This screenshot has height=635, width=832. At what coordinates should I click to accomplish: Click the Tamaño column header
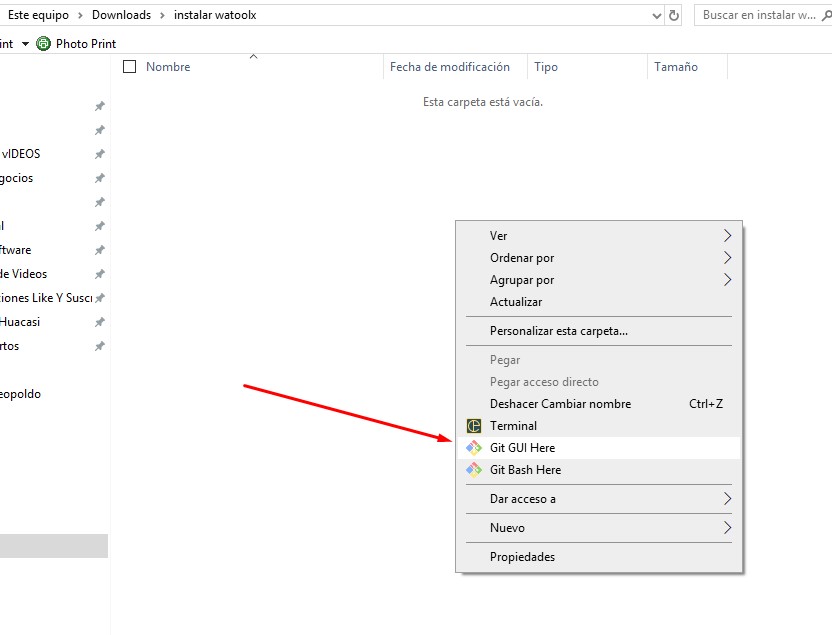coord(676,67)
